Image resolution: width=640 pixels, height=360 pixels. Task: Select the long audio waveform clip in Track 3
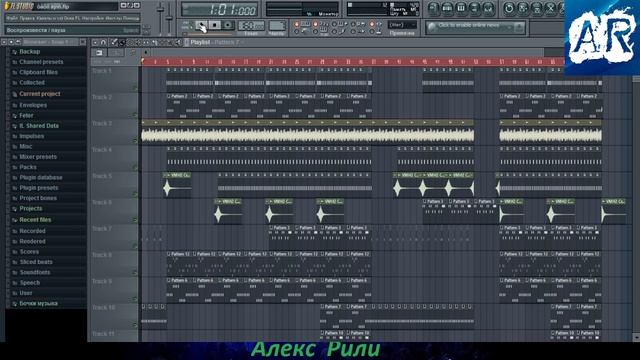pos(307,131)
